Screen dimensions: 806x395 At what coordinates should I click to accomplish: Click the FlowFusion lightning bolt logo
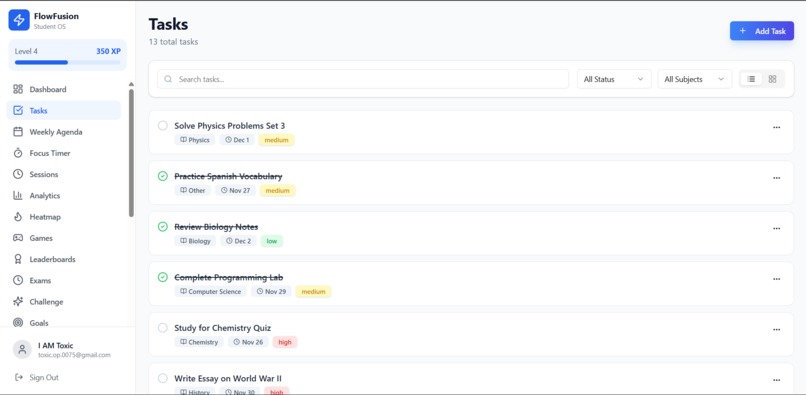[x=19, y=20]
